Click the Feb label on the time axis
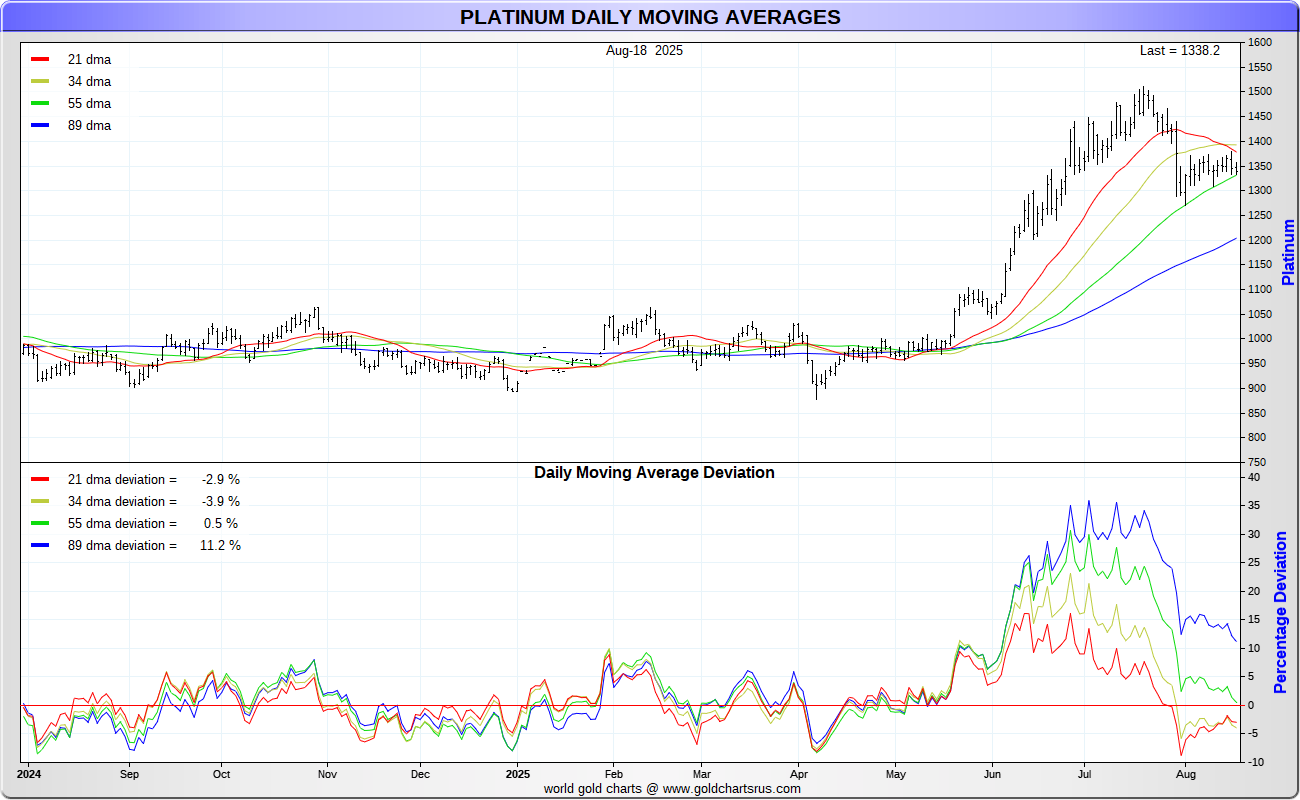This screenshot has width=1300, height=800. [x=613, y=774]
